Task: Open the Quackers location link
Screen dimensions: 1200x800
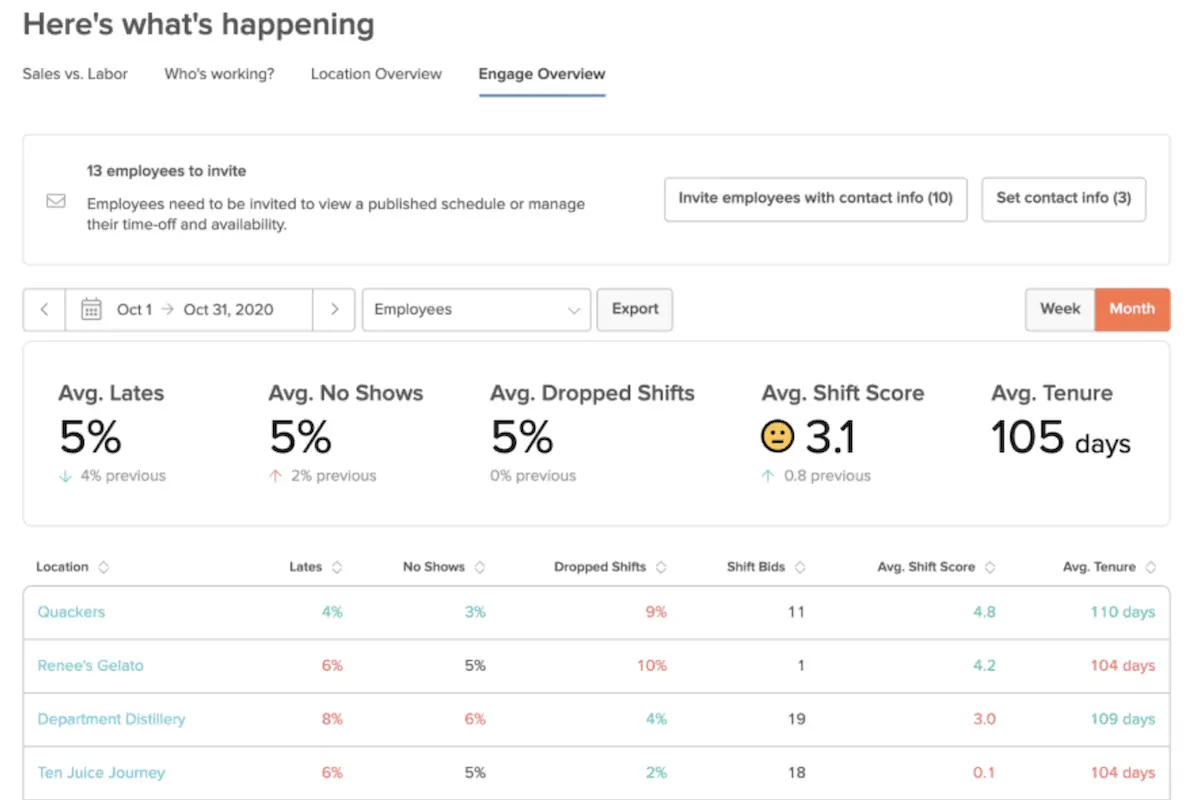Action: pyautogui.click(x=71, y=612)
